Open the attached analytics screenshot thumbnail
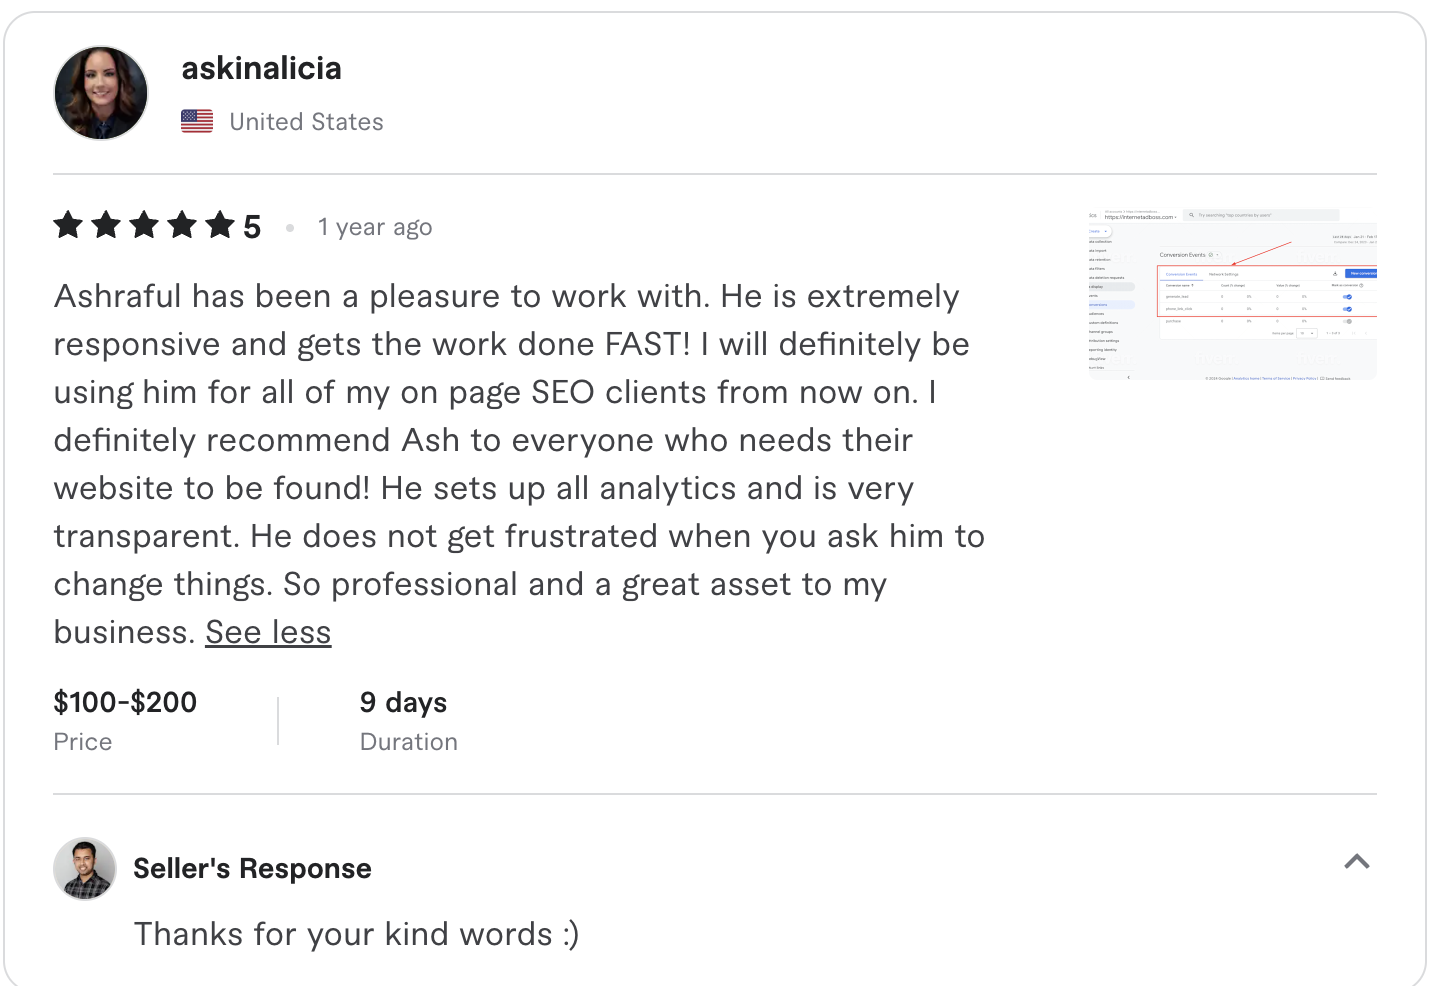 [x=1232, y=295]
